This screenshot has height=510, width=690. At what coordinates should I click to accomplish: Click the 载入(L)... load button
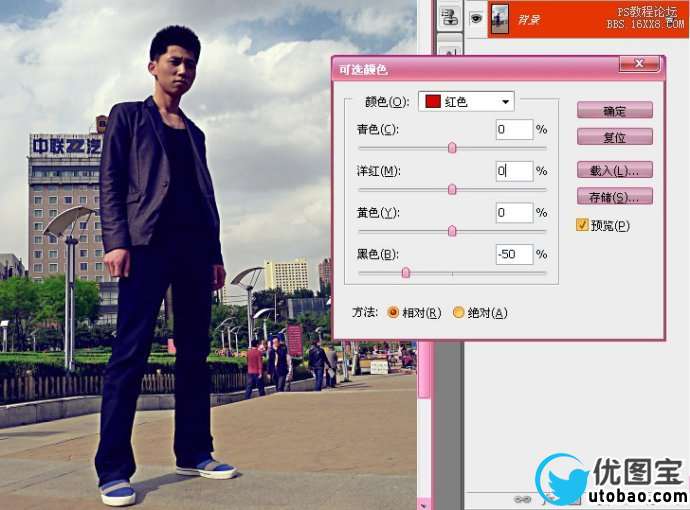coord(615,170)
